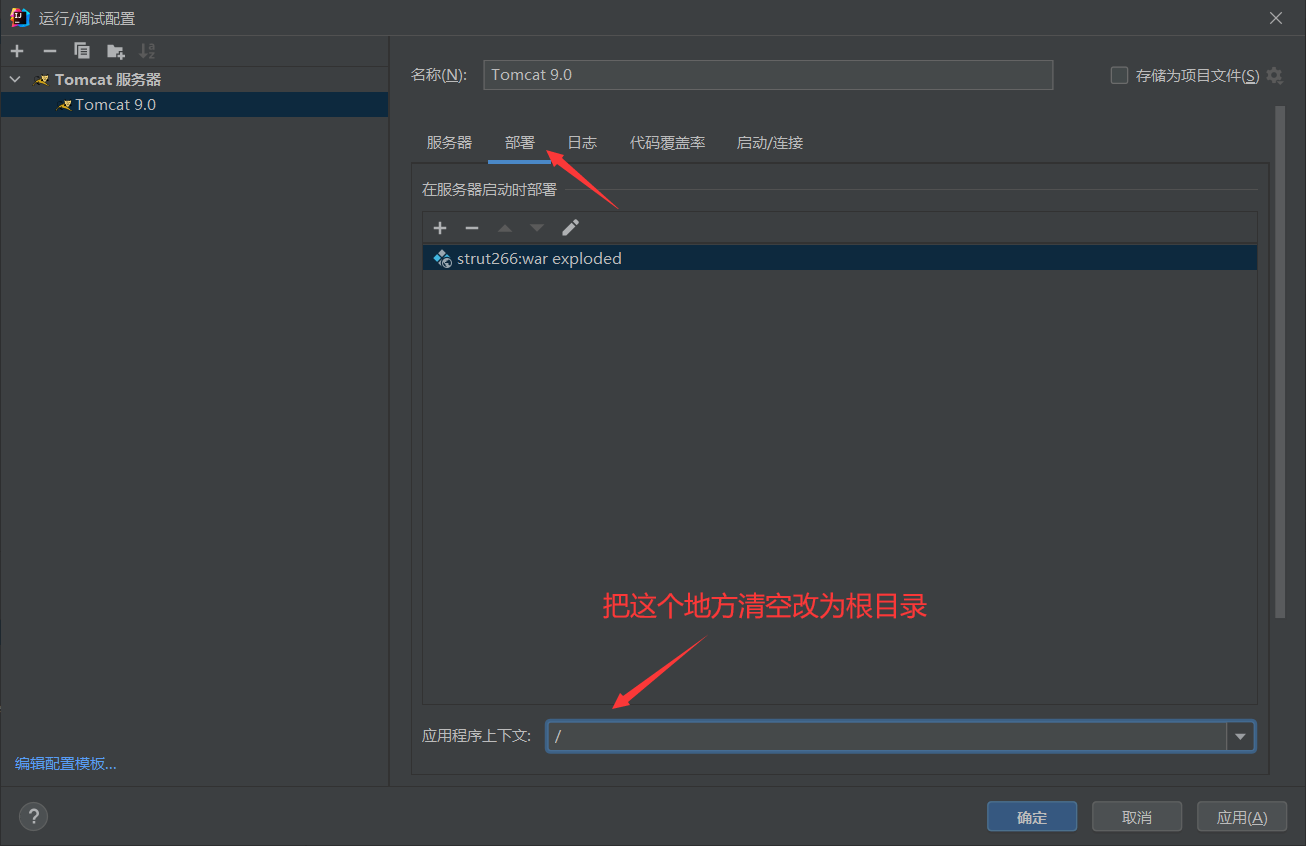Expand the 应用程序上下文 dropdown arrow
Viewport: 1306px width, 846px height.
(x=1241, y=737)
